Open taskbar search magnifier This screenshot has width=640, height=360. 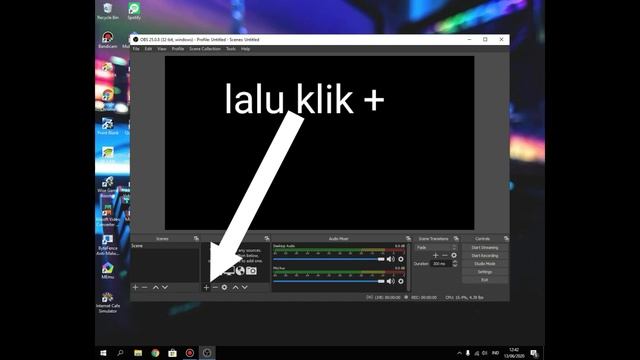(x=120, y=353)
